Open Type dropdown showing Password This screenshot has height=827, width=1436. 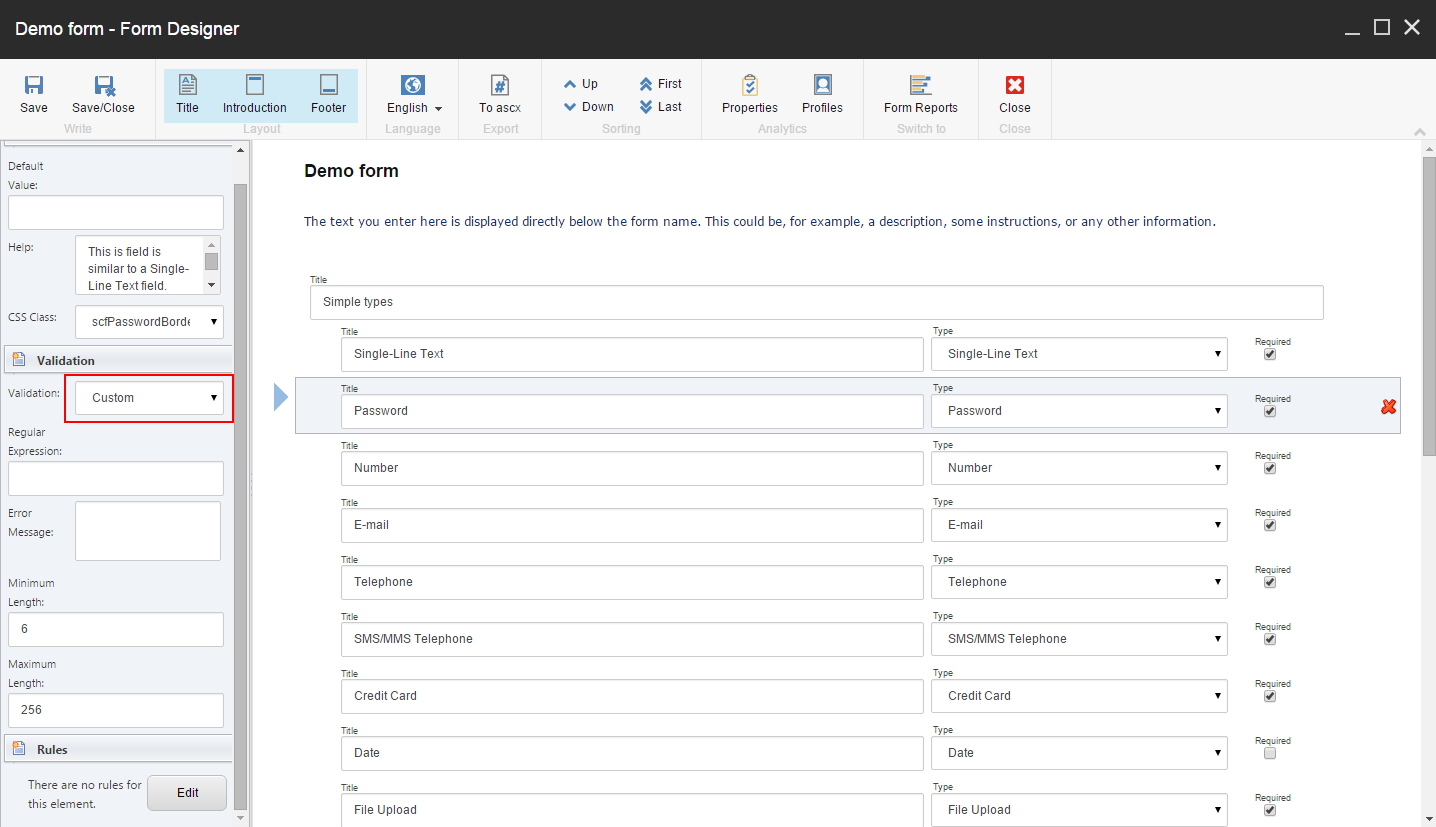tap(1079, 411)
